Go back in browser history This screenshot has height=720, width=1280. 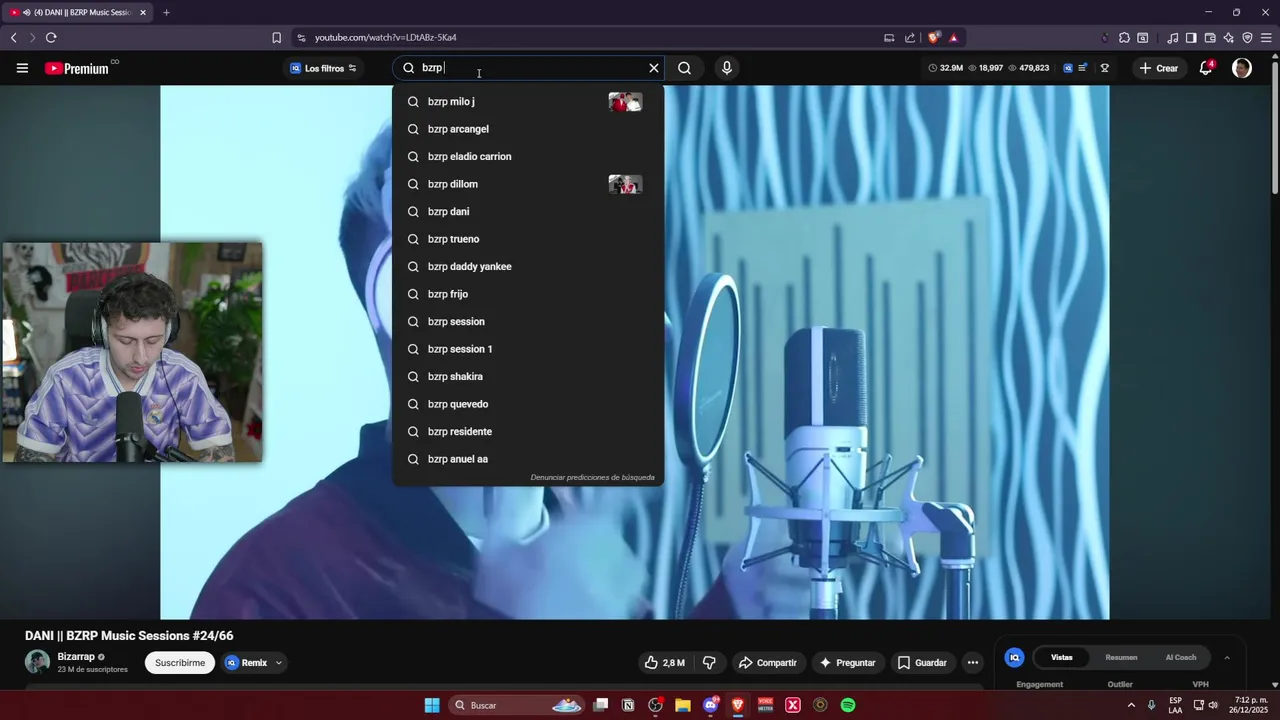(x=14, y=38)
